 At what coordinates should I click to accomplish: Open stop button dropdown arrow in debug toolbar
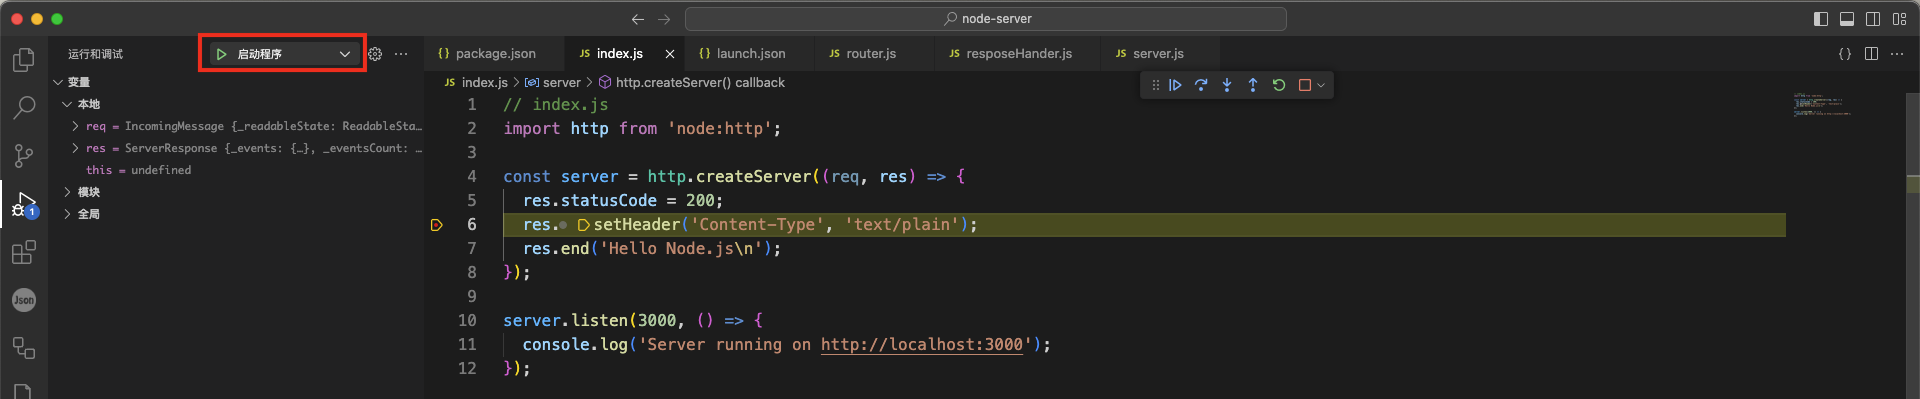pyautogui.click(x=1321, y=85)
